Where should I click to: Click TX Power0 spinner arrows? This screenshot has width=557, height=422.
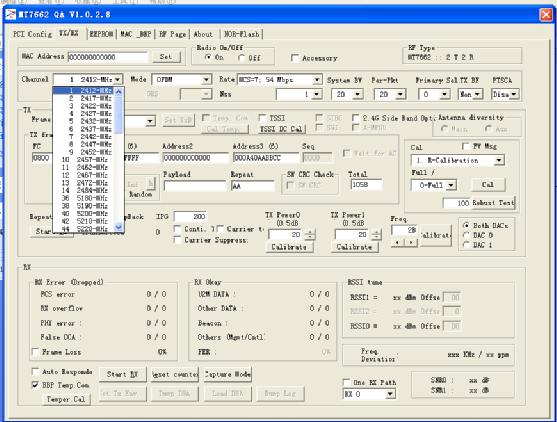click(310, 234)
